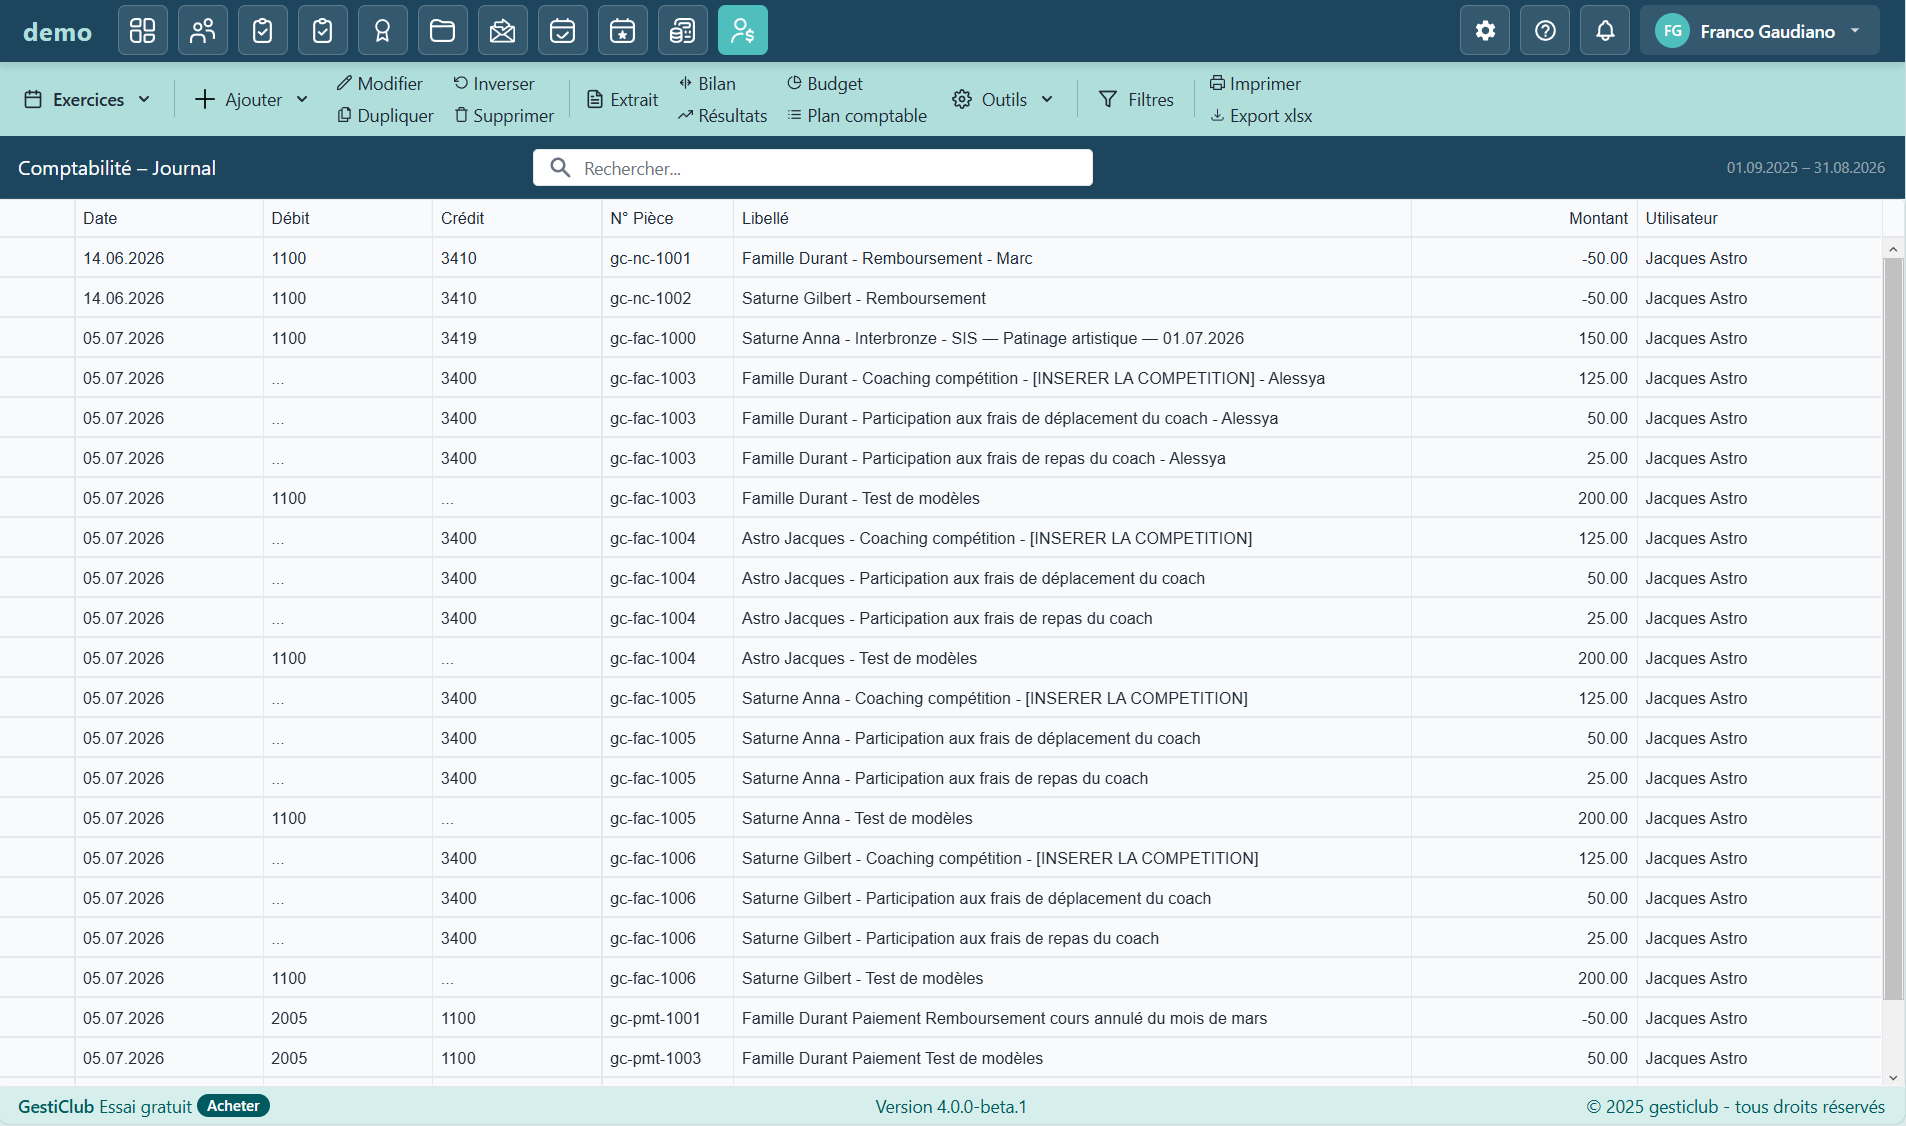The image size is (1906, 1126).
Task: Click Version 4.0.0-beta.1 in the footer
Action: coord(951,1107)
